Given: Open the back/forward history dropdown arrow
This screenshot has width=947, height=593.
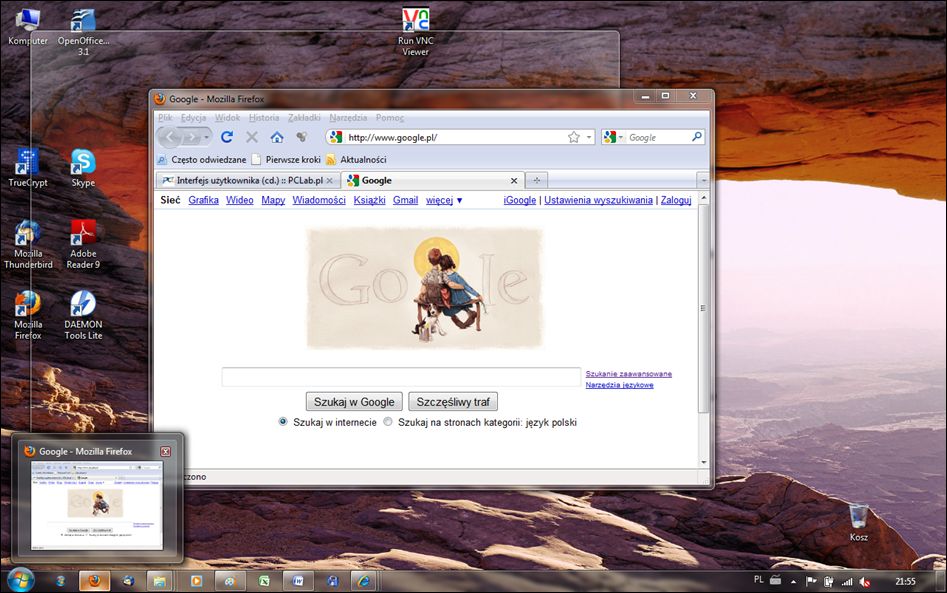Looking at the screenshot, I should click(x=207, y=138).
